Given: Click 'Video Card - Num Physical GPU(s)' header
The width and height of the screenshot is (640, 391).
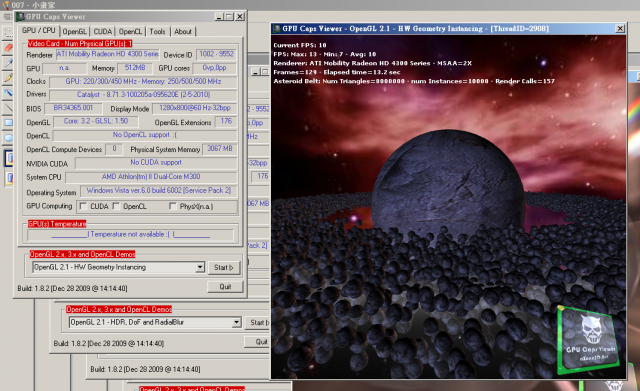Looking at the screenshot, I should click(80, 44).
